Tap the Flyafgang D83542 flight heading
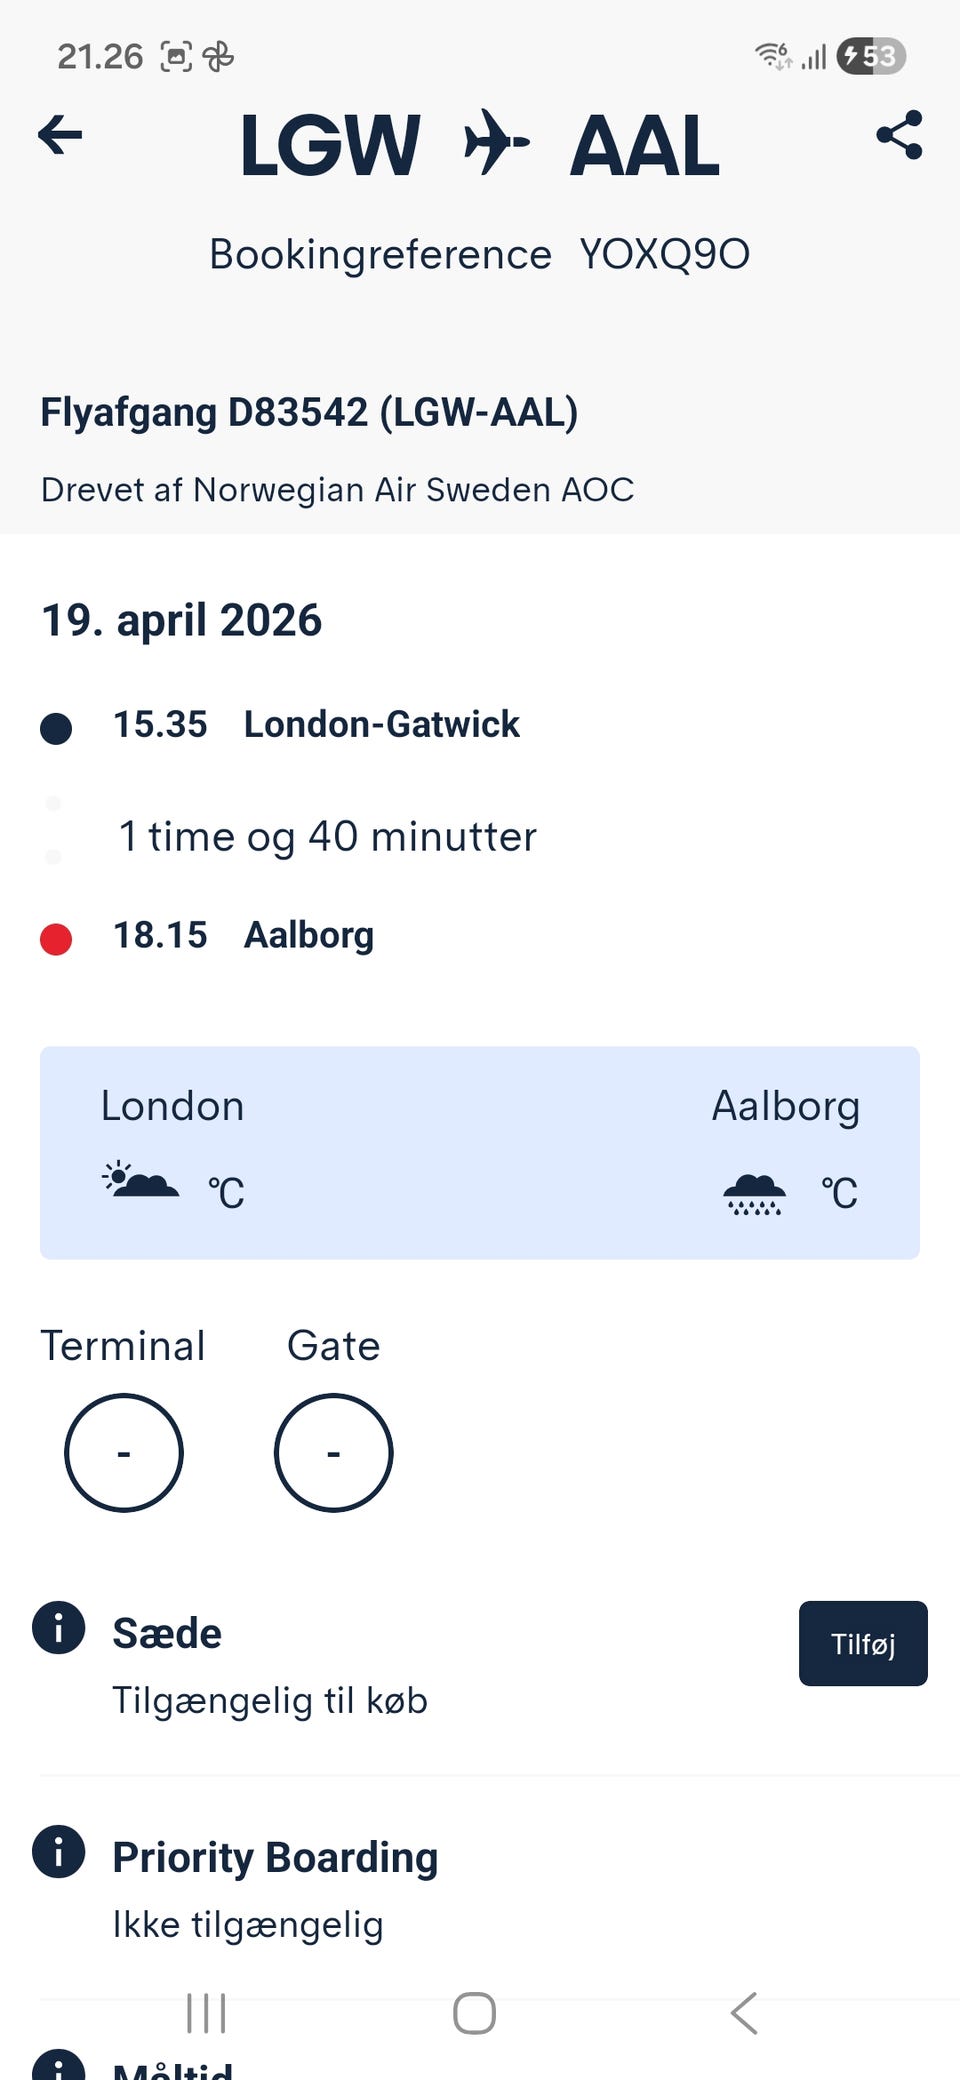 click(309, 412)
